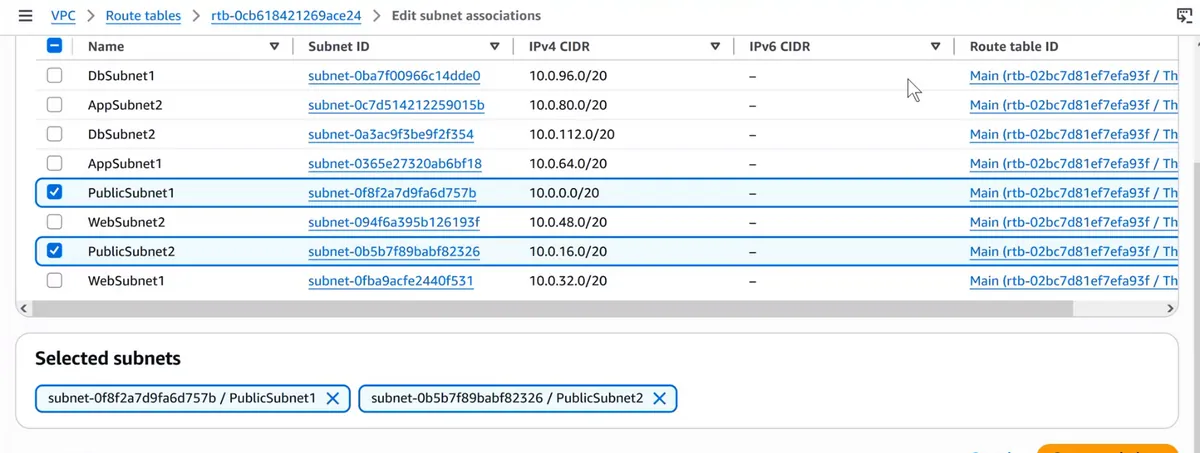1200x453 pixels.
Task: Open Main route table link for DbSubnet1
Action: [1074, 76]
